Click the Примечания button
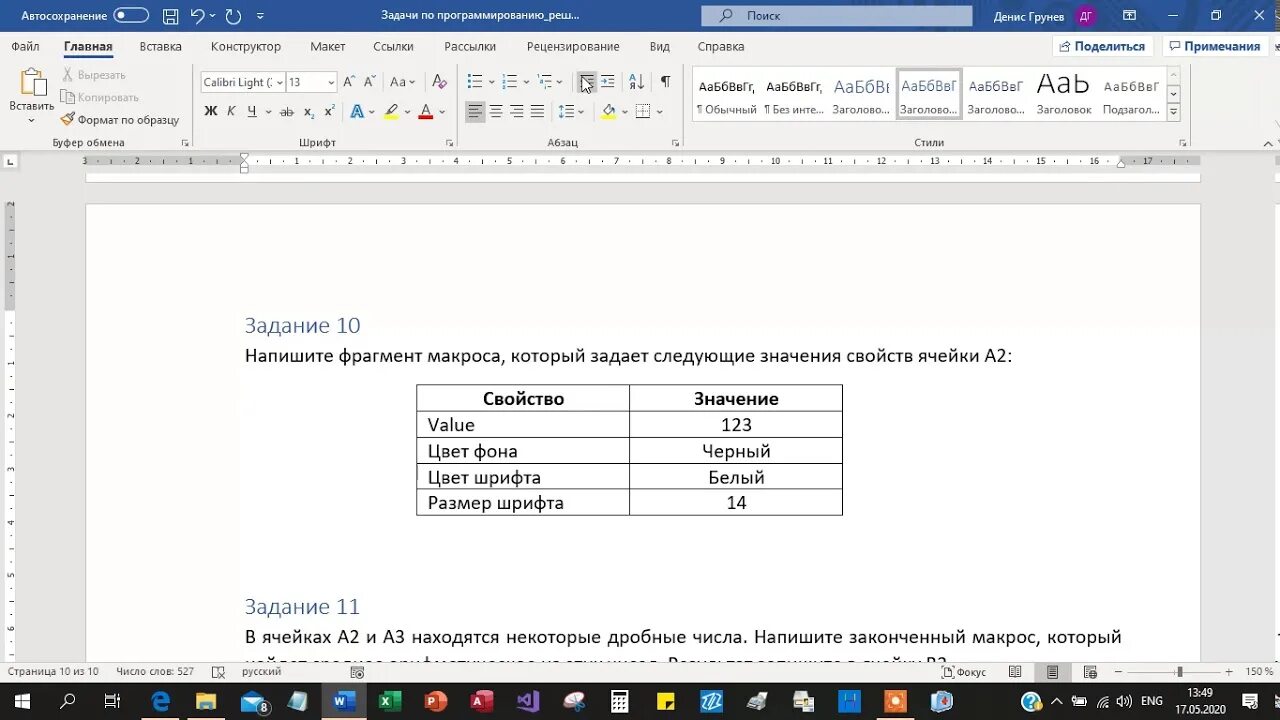Screen dimensions: 1280x720 pos(1214,46)
